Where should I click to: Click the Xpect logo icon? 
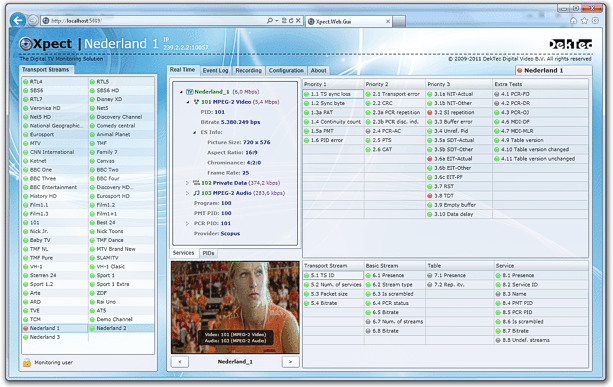[x=26, y=44]
